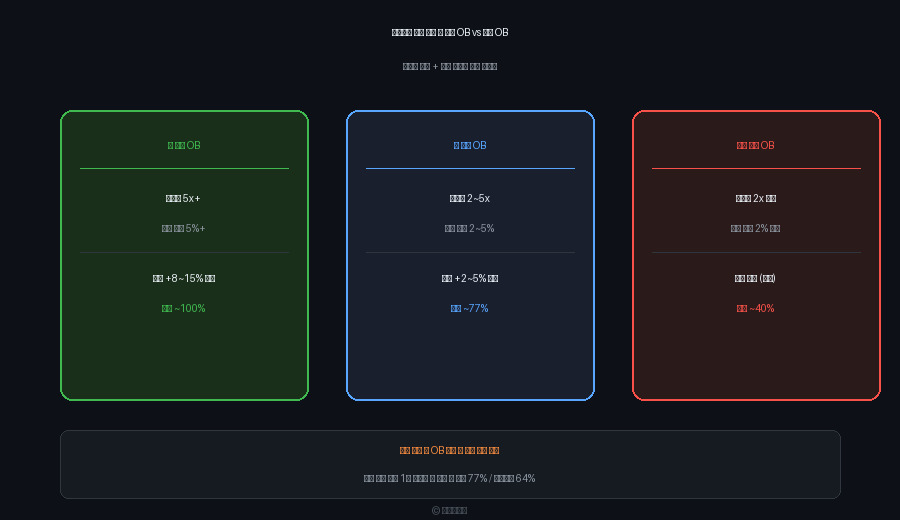Click the "5x+" line in the green card
Viewport: 900px width, 520px height.
pyautogui.click(x=183, y=199)
